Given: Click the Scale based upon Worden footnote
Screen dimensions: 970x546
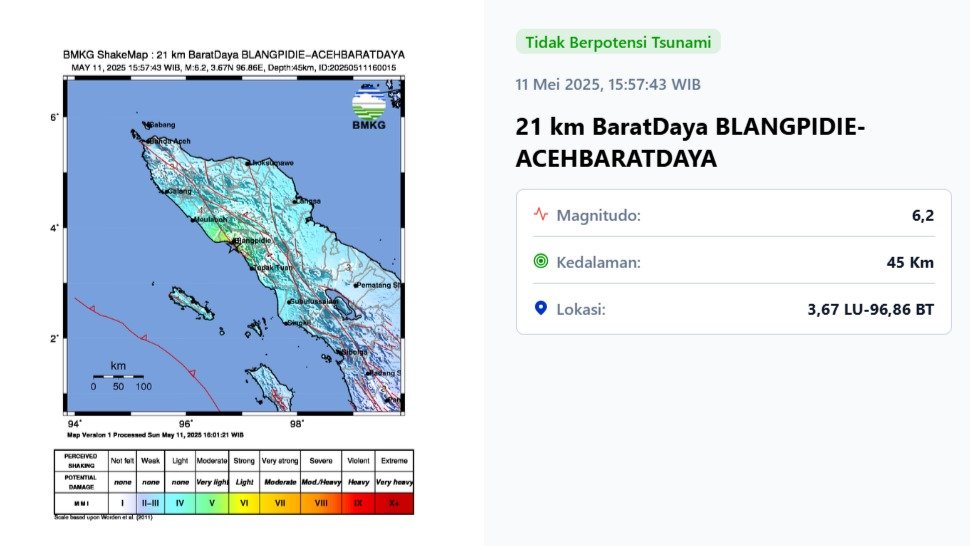Looking at the screenshot, I should [103, 517].
